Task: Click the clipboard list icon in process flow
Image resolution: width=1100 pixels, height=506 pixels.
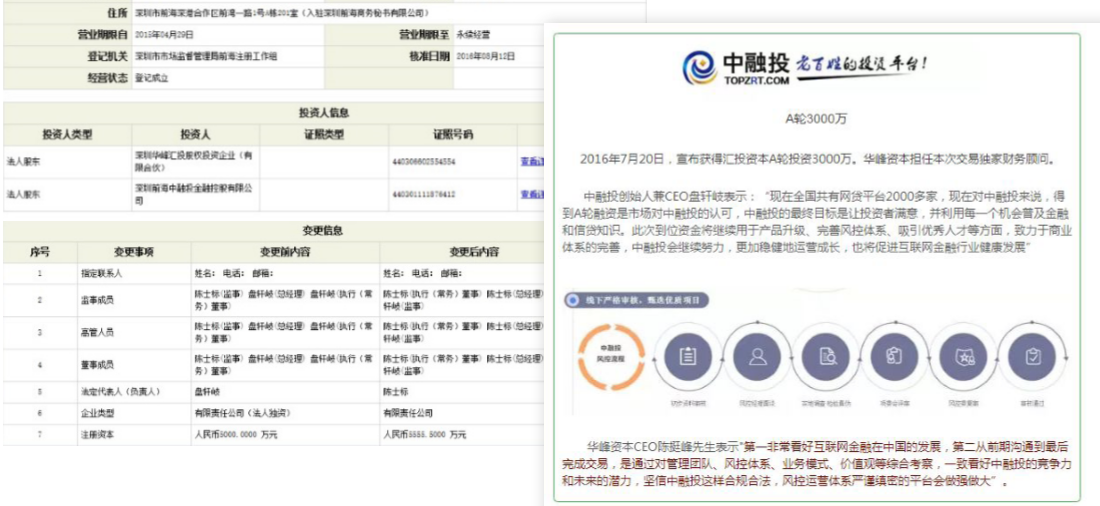Action: pyautogui.click(x=687, y=357)
